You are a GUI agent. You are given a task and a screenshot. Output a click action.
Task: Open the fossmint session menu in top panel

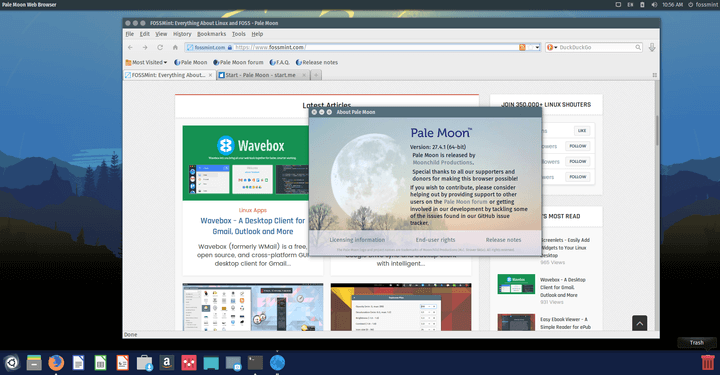click(703, 5)
